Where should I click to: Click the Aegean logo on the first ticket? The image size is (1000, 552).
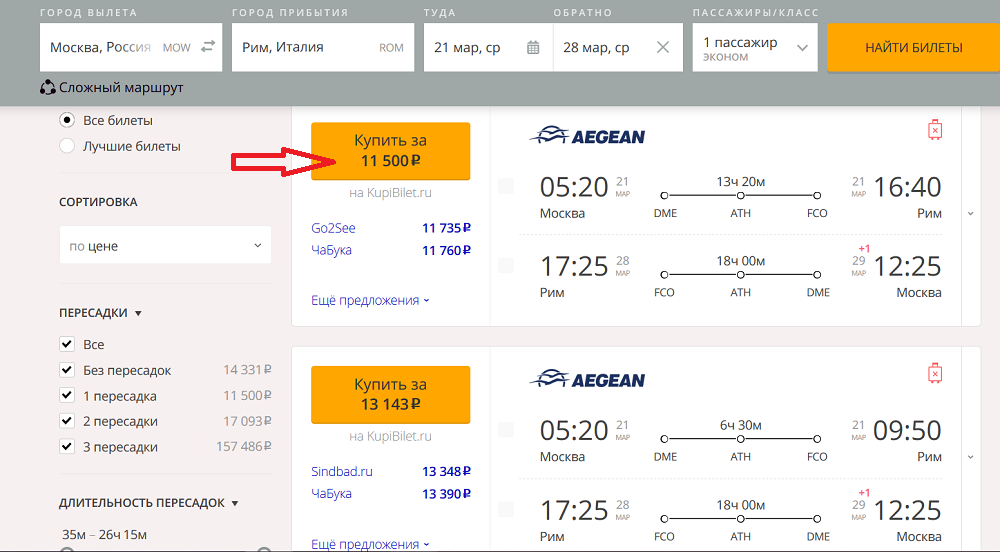[587, 136]
